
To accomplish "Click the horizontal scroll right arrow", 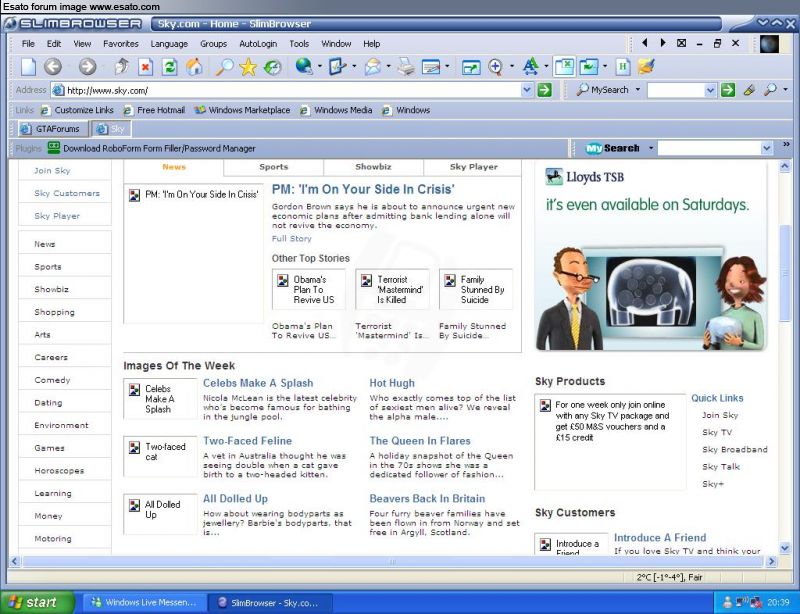I will pyautogui.click(x=771, y=561).
